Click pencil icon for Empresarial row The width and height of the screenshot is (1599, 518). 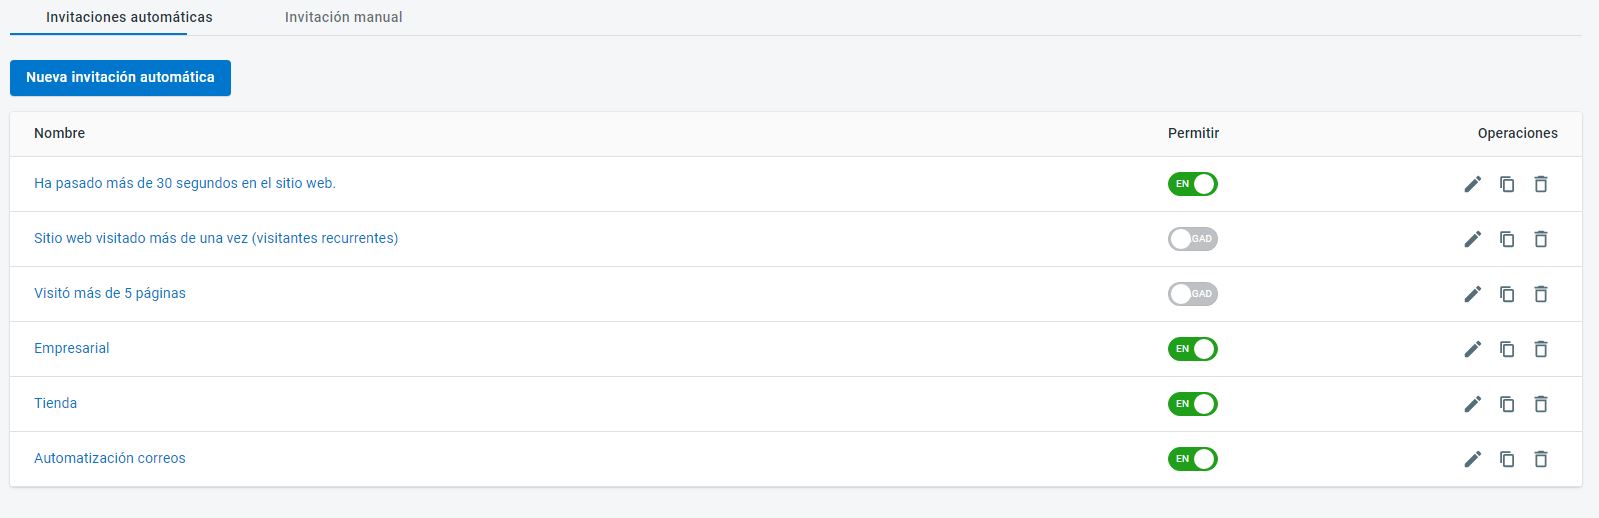1472,349
